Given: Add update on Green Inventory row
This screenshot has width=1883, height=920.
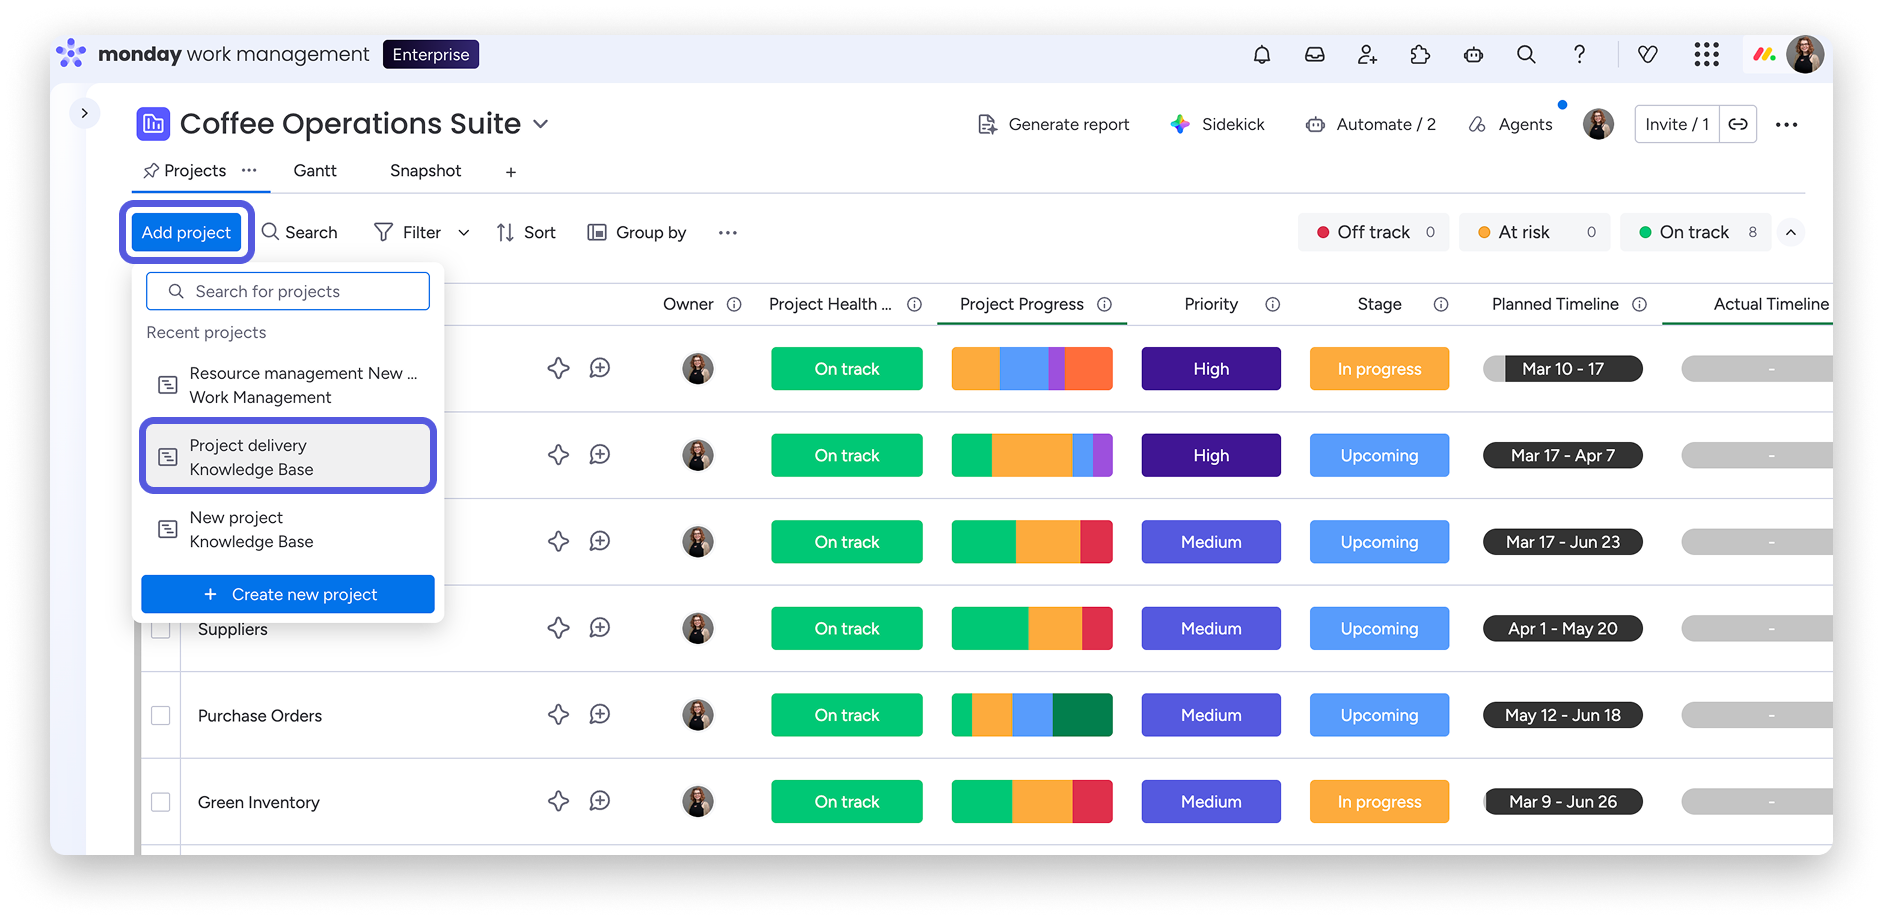Looking at the screenshot, I should [x=600, y=801].
